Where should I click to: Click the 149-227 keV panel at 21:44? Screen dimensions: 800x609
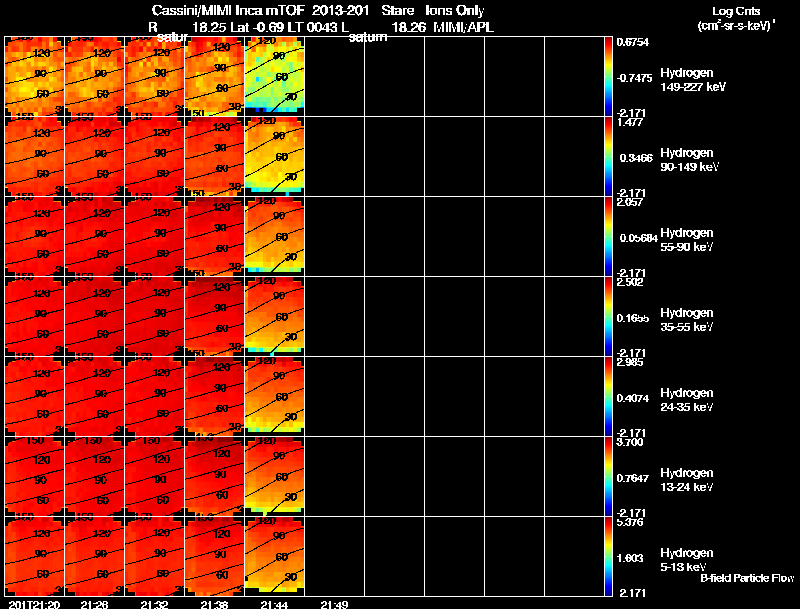(274, 76)
